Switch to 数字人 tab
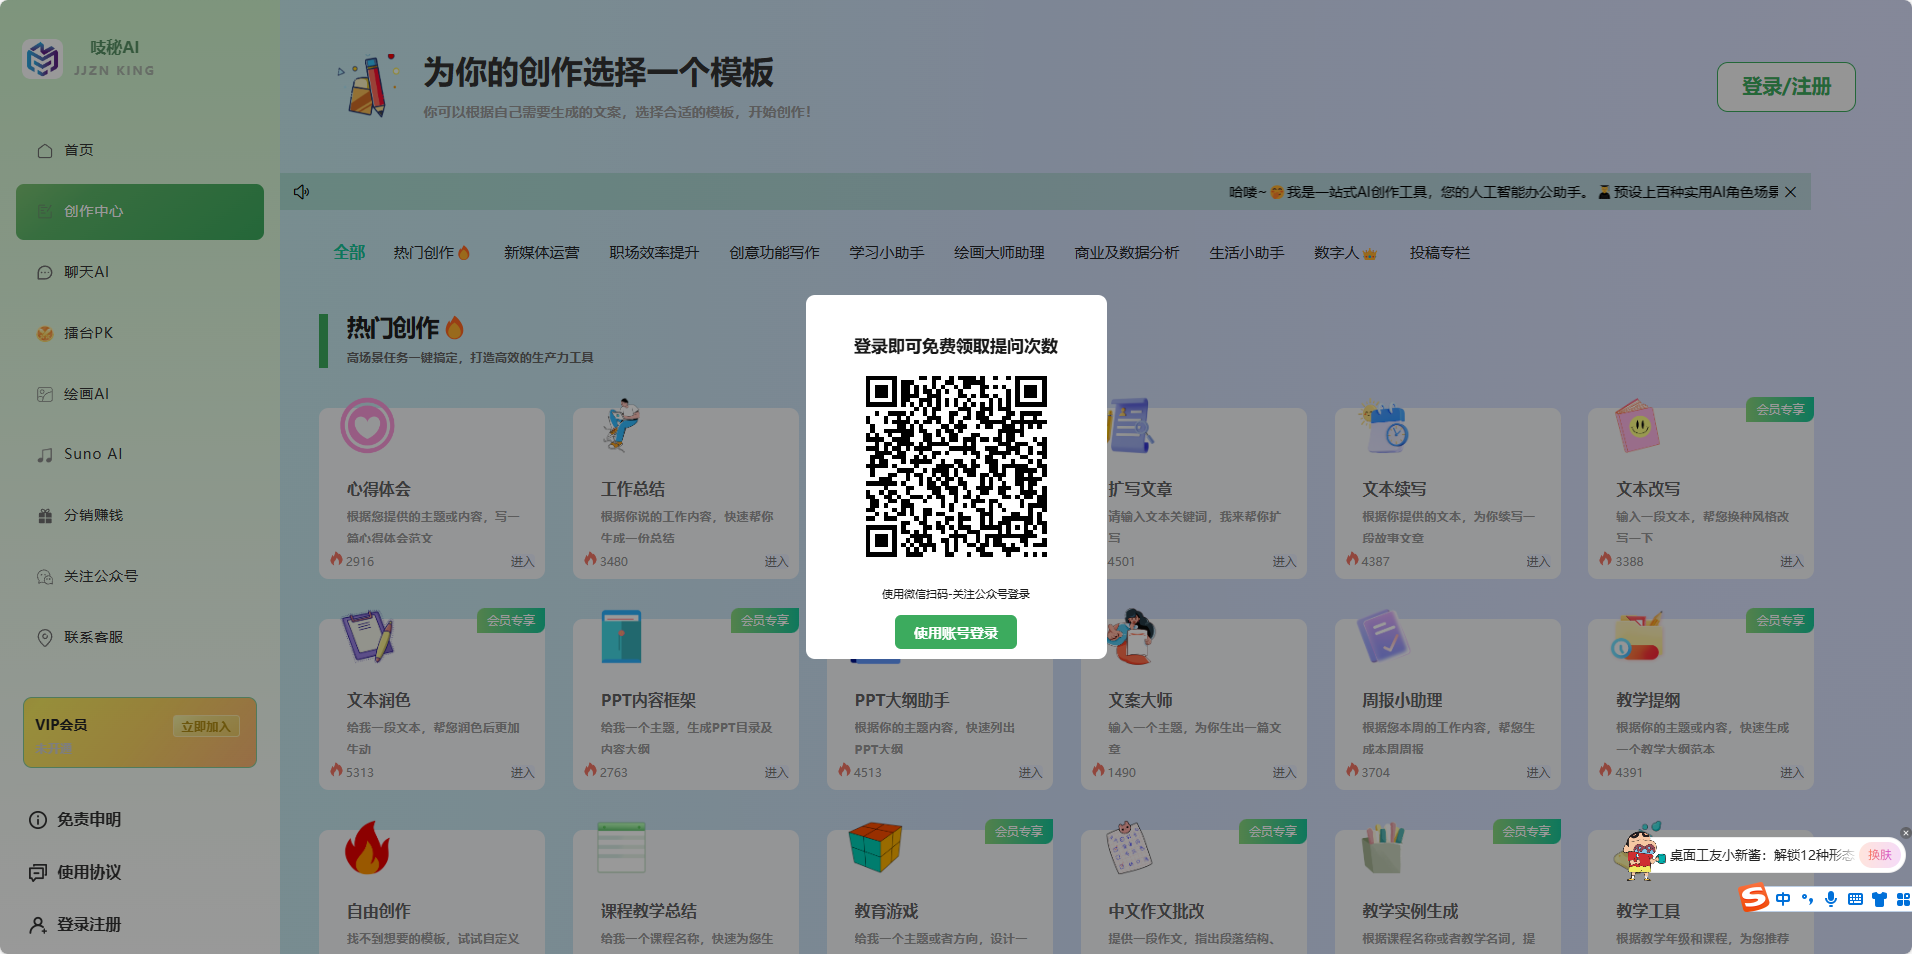The height and width of the screenshot is (954, 1912). click(1345, 253)
